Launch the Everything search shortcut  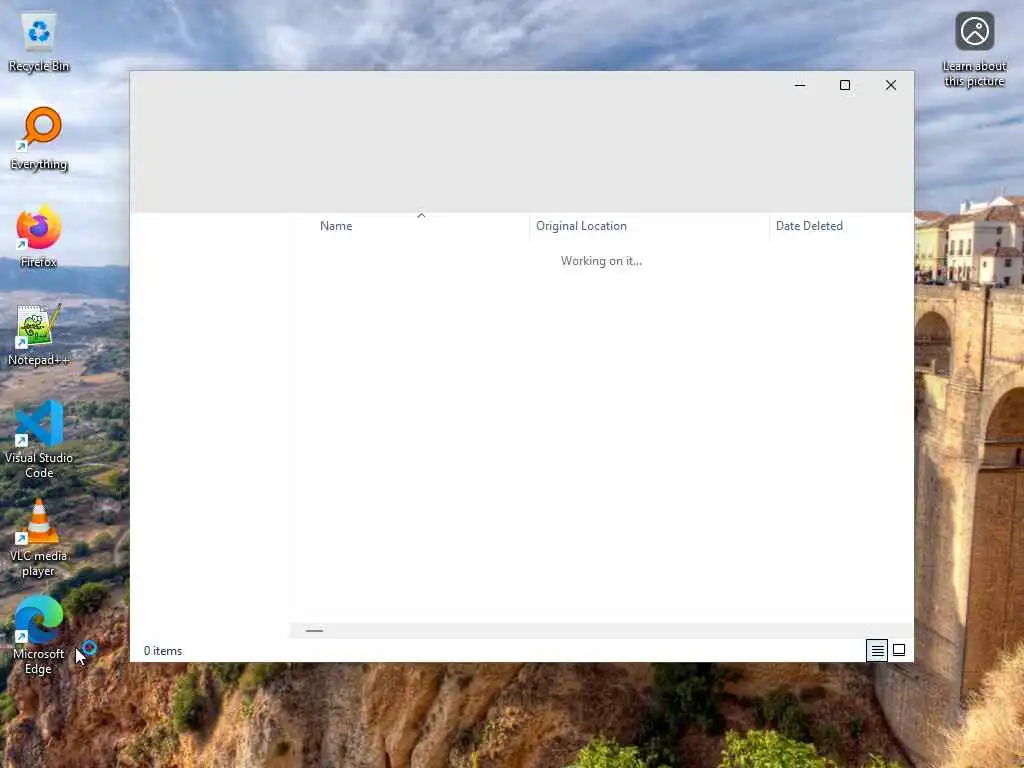pyautogui.click(x=39, y=139)
